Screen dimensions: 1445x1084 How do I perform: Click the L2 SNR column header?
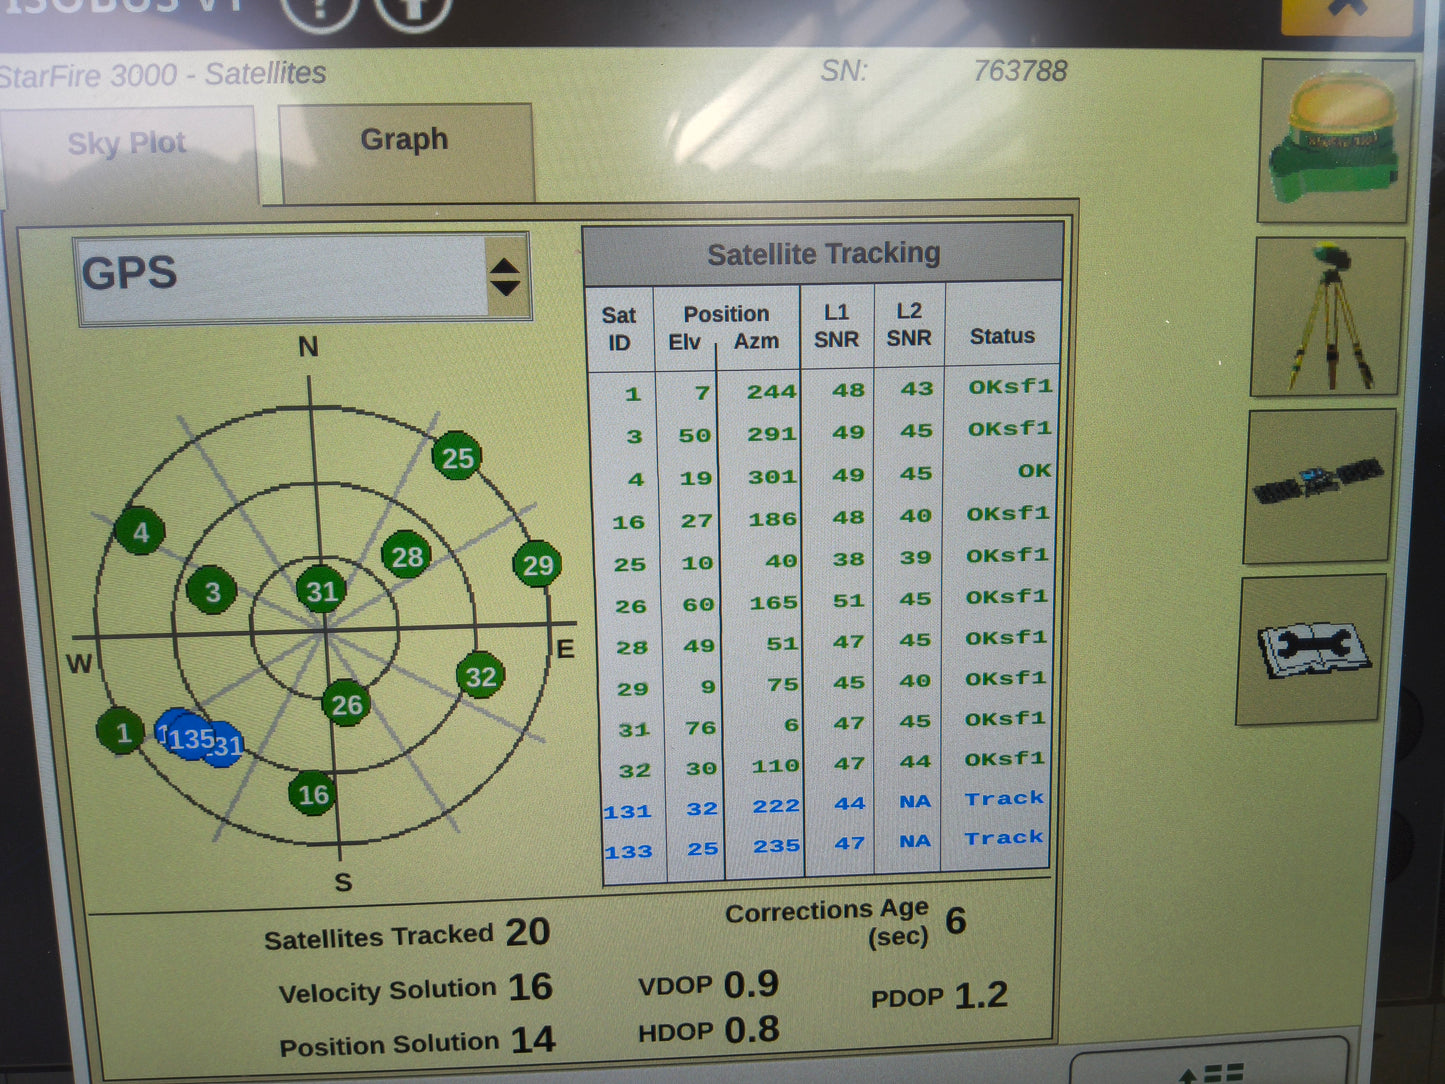pos(908,325)
